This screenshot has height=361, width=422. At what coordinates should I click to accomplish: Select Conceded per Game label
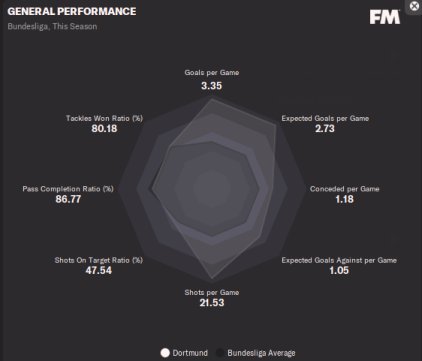pyautogui.click(x=344, y=189)
